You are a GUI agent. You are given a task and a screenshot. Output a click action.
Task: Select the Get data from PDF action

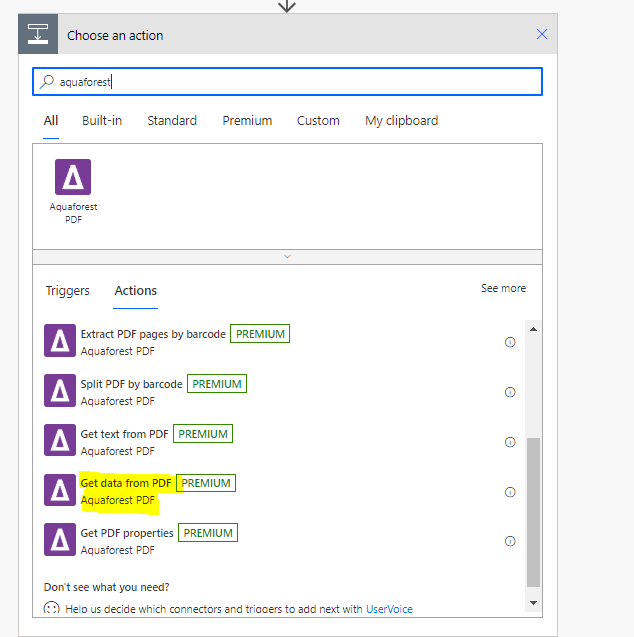126,484
